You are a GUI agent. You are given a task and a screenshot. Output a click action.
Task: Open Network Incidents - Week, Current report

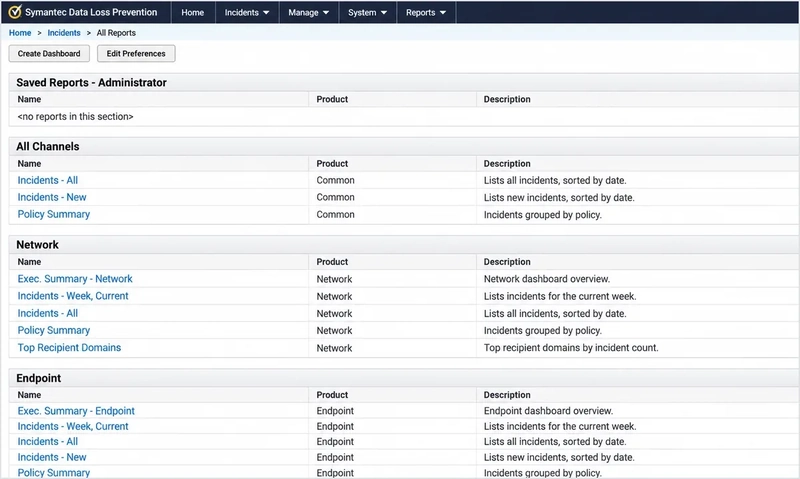tap(73, 296)
